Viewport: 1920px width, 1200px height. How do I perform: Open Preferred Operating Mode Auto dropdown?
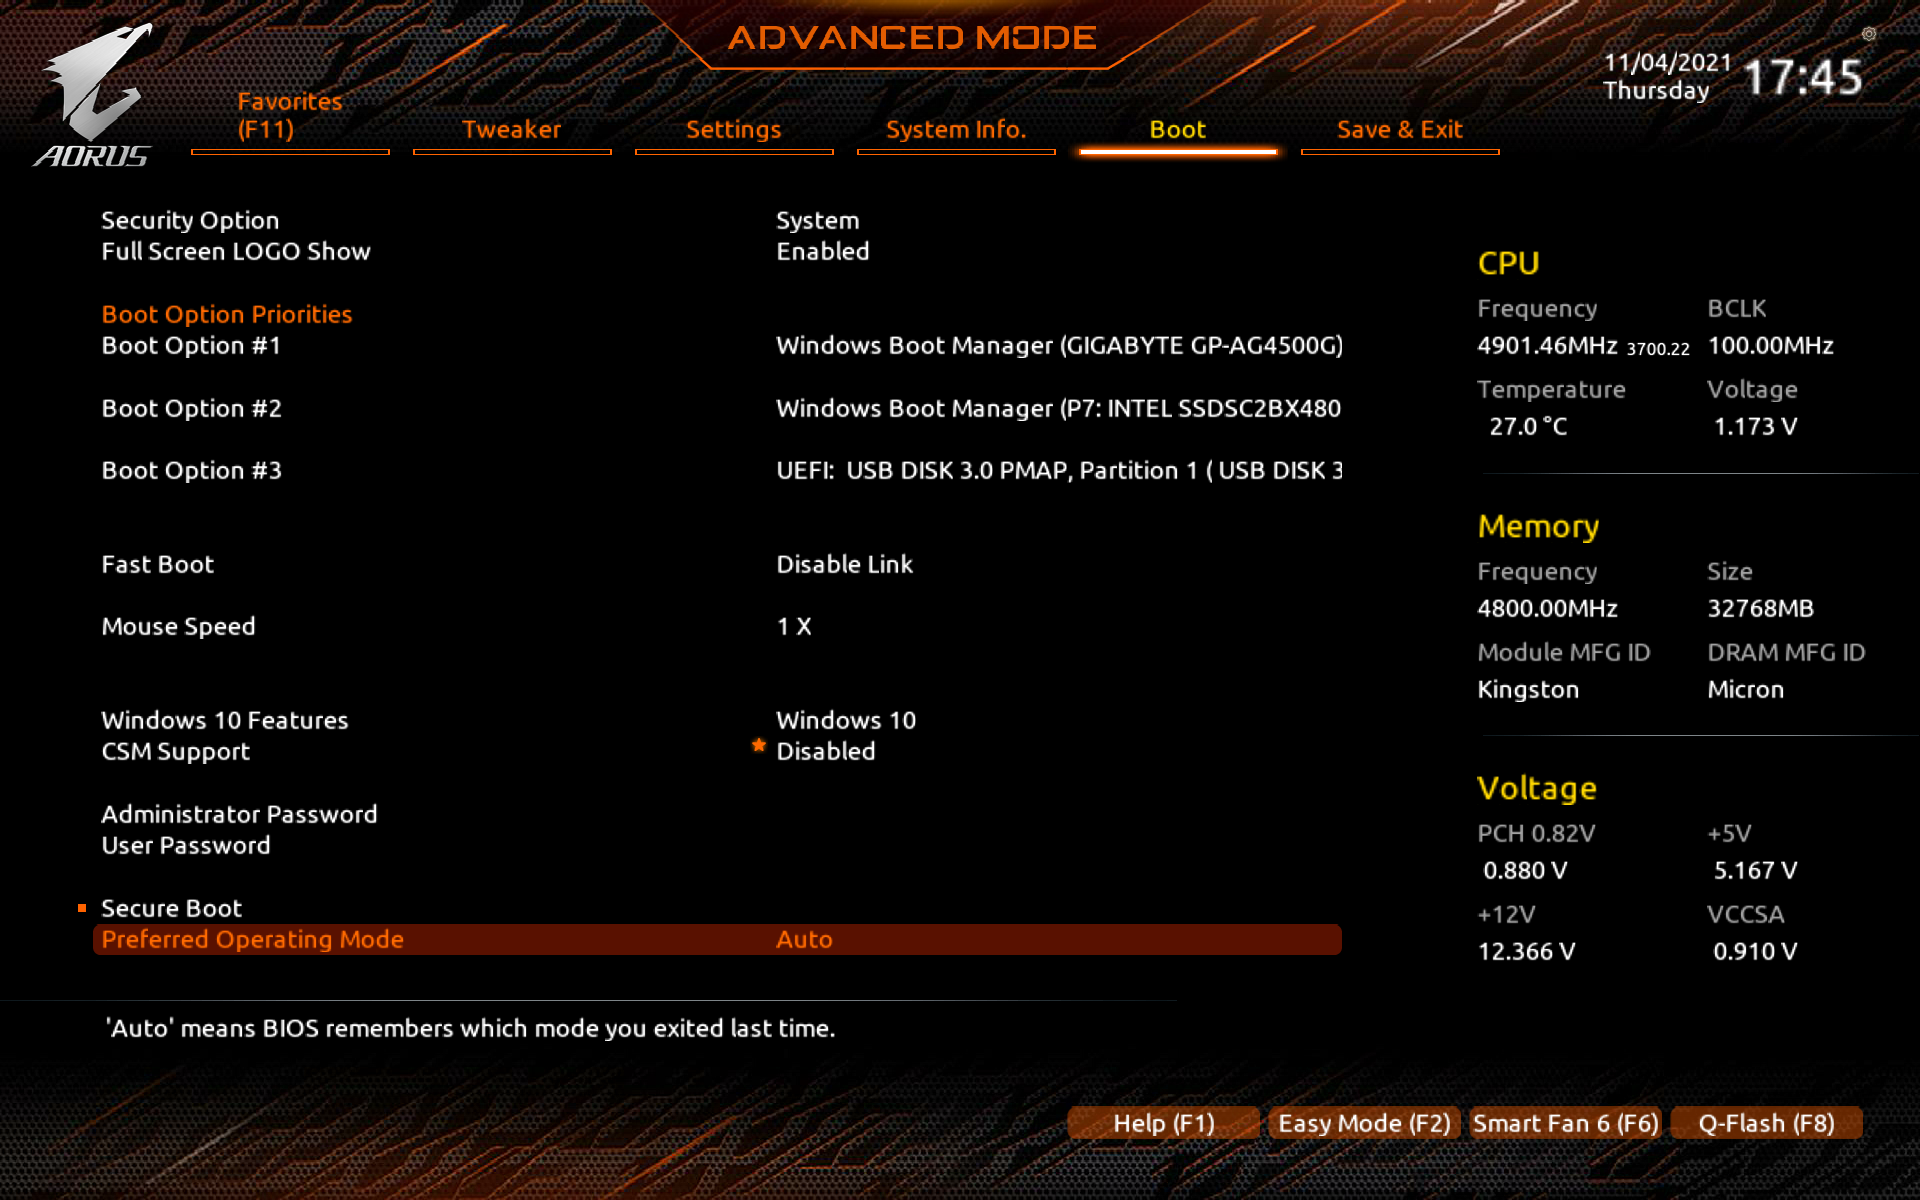804,939
